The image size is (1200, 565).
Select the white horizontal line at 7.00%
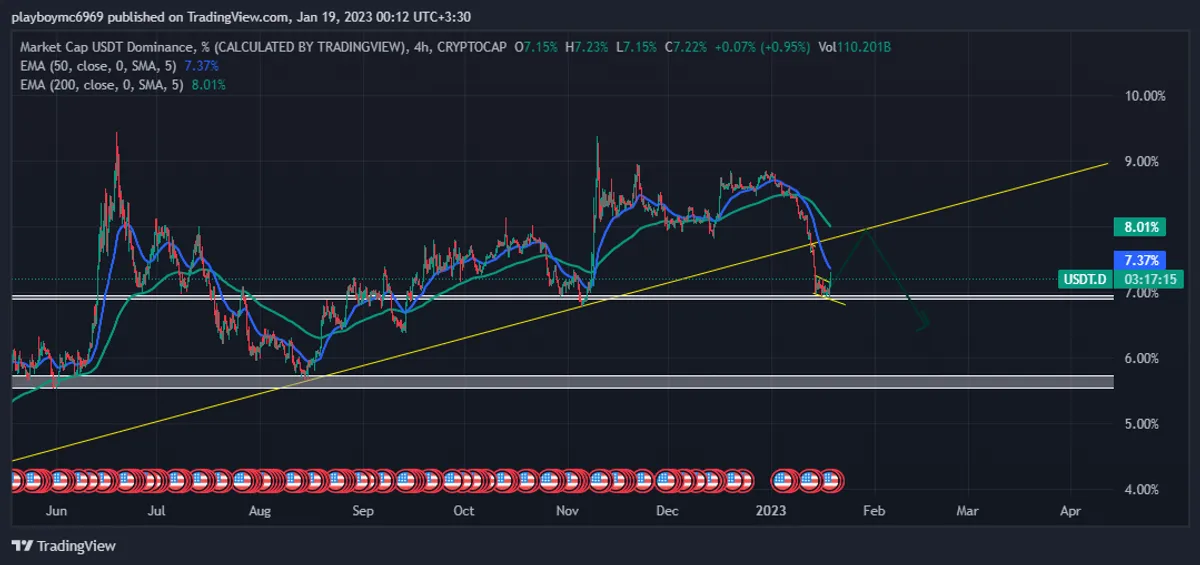(x=400, y=296)
